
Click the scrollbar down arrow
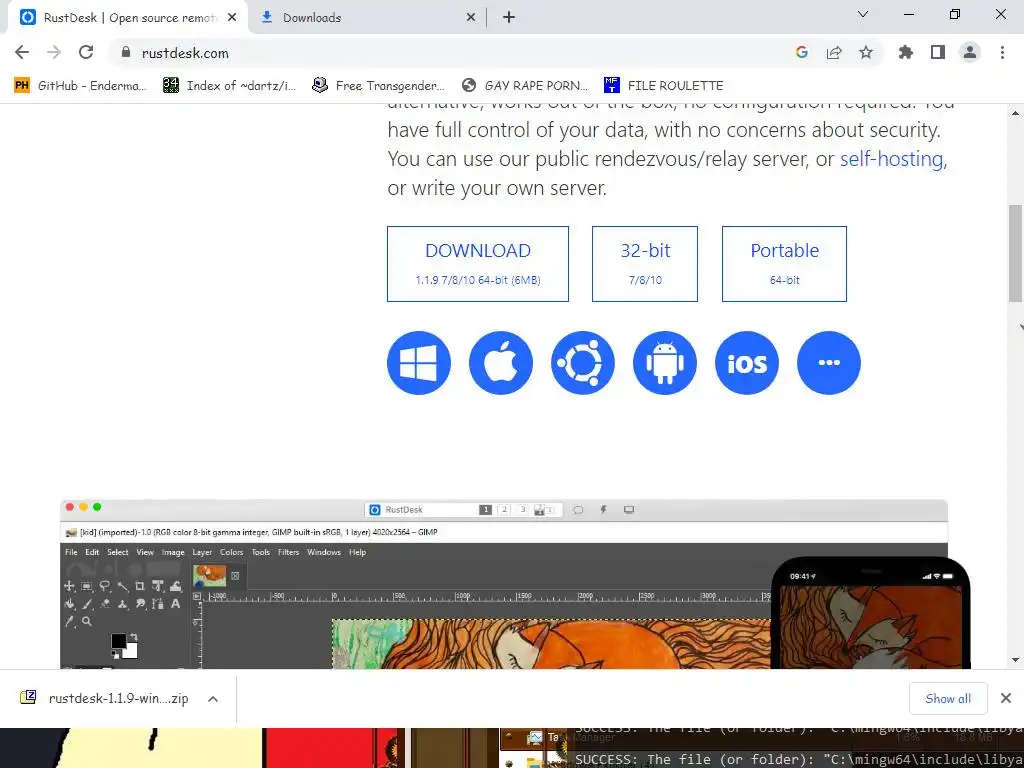coord(1016,660)
